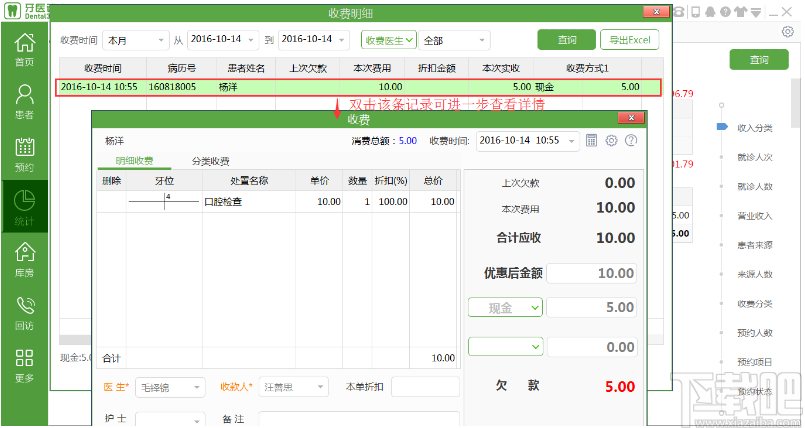Open settings gear in 收费 dialog

[x=611, y=140]
